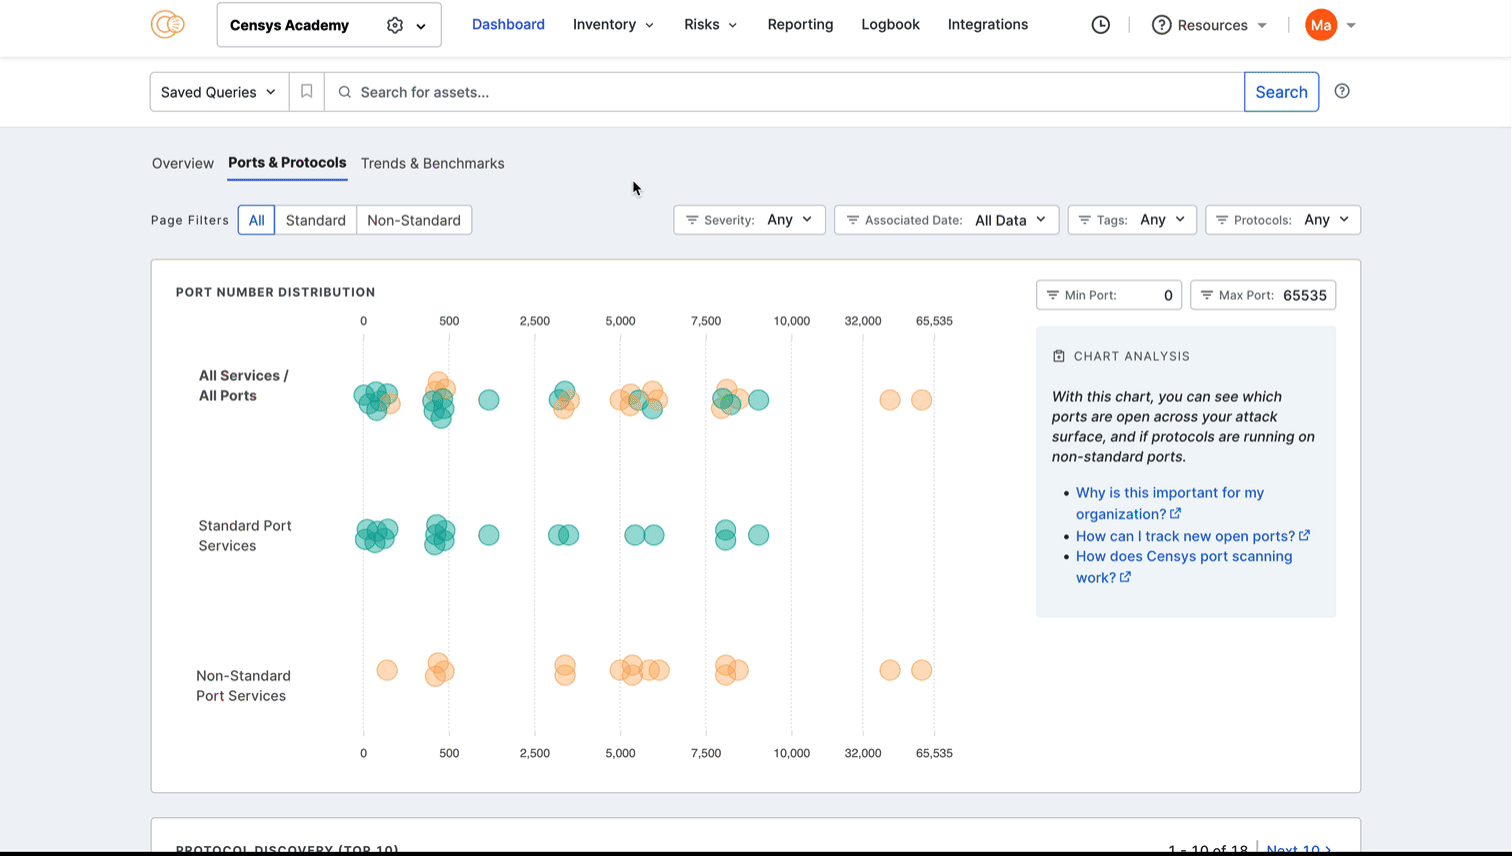Image resolution: width=1512 pixels, height=856 pixels.
Task: Focus the Search for assets field
Action: coord(784,92)
